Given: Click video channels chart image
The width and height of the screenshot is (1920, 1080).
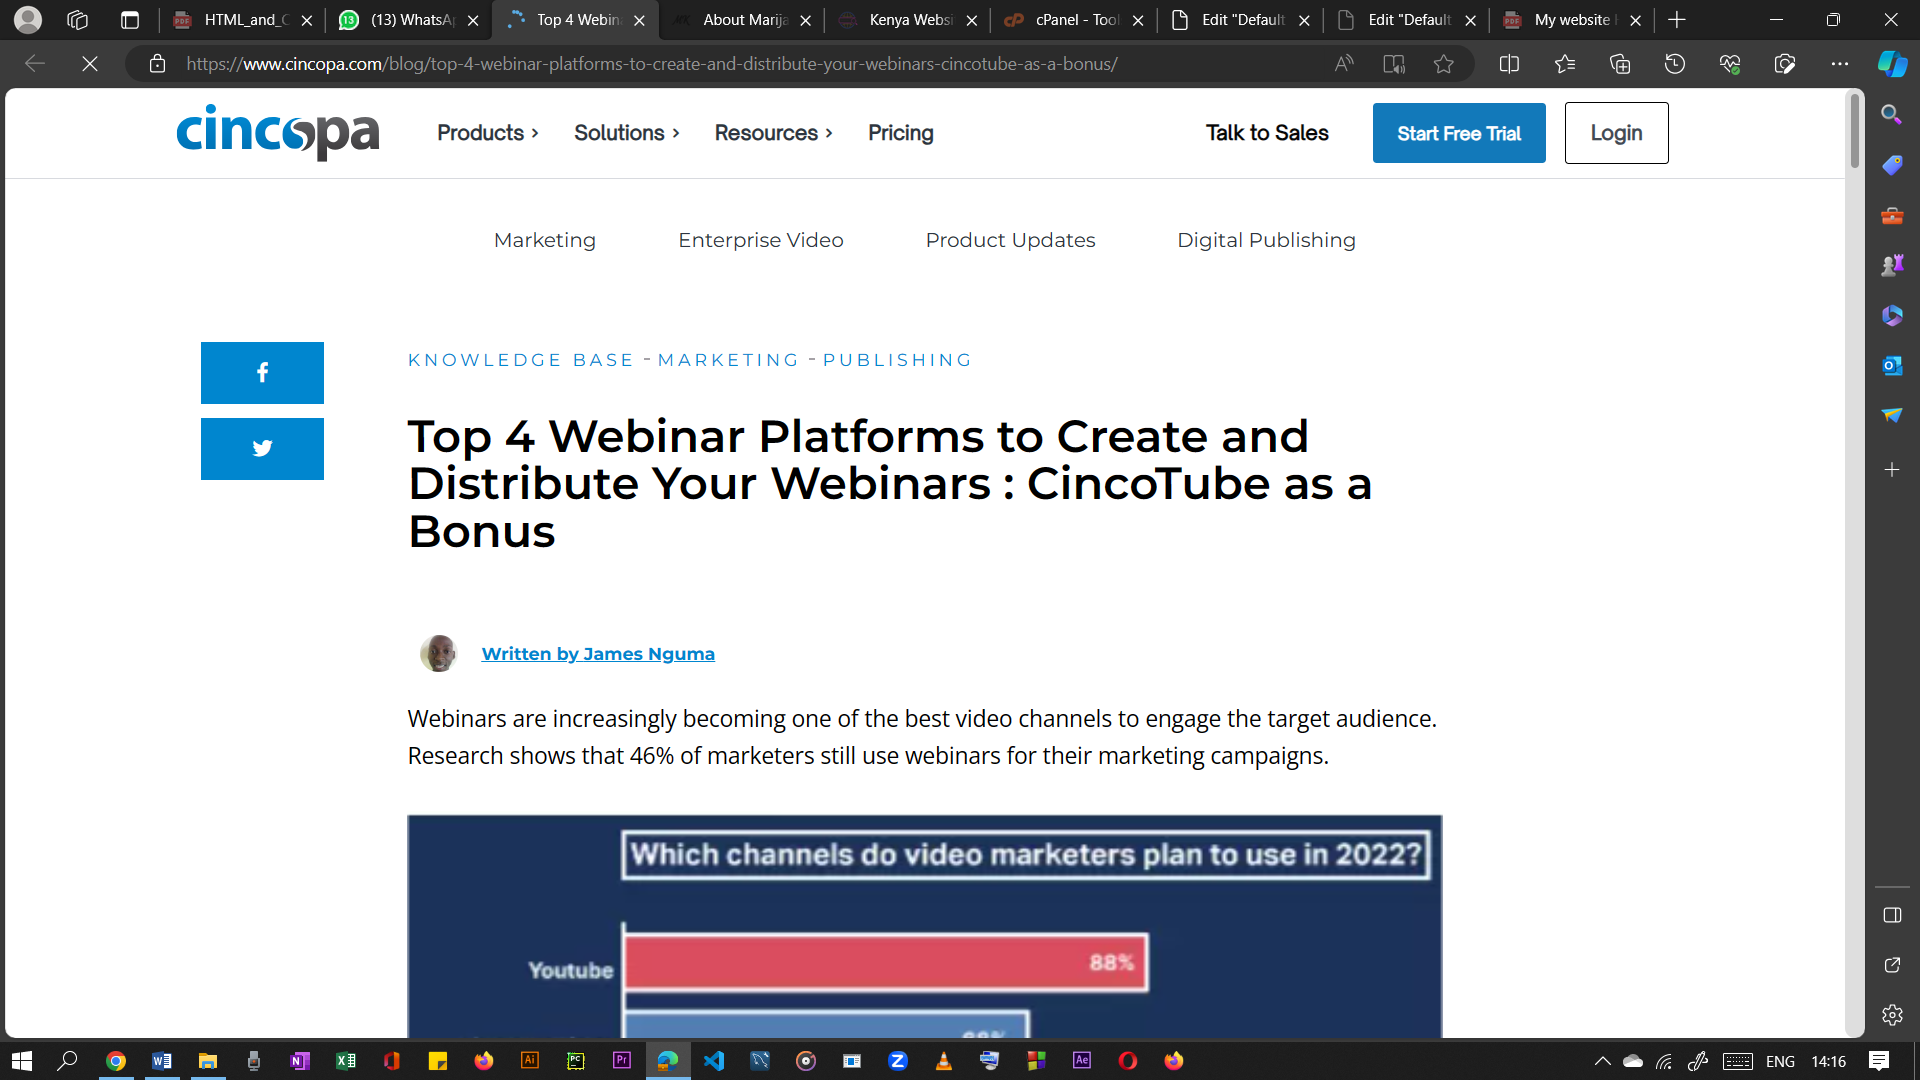Looking at the screenshot, I should click(x=924, y=927).
